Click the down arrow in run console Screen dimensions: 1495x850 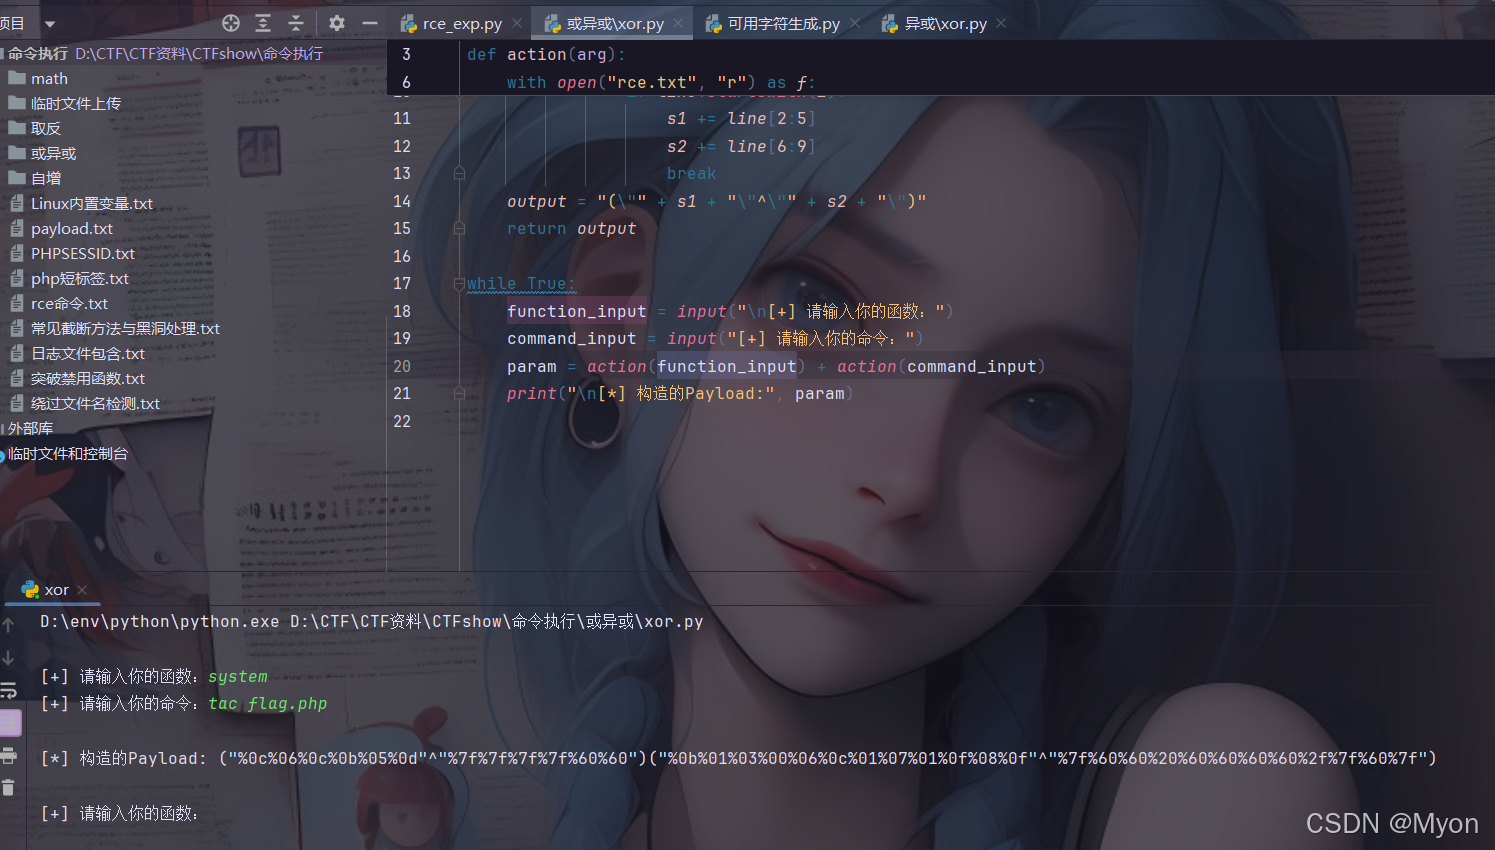[x=8, y=657]
